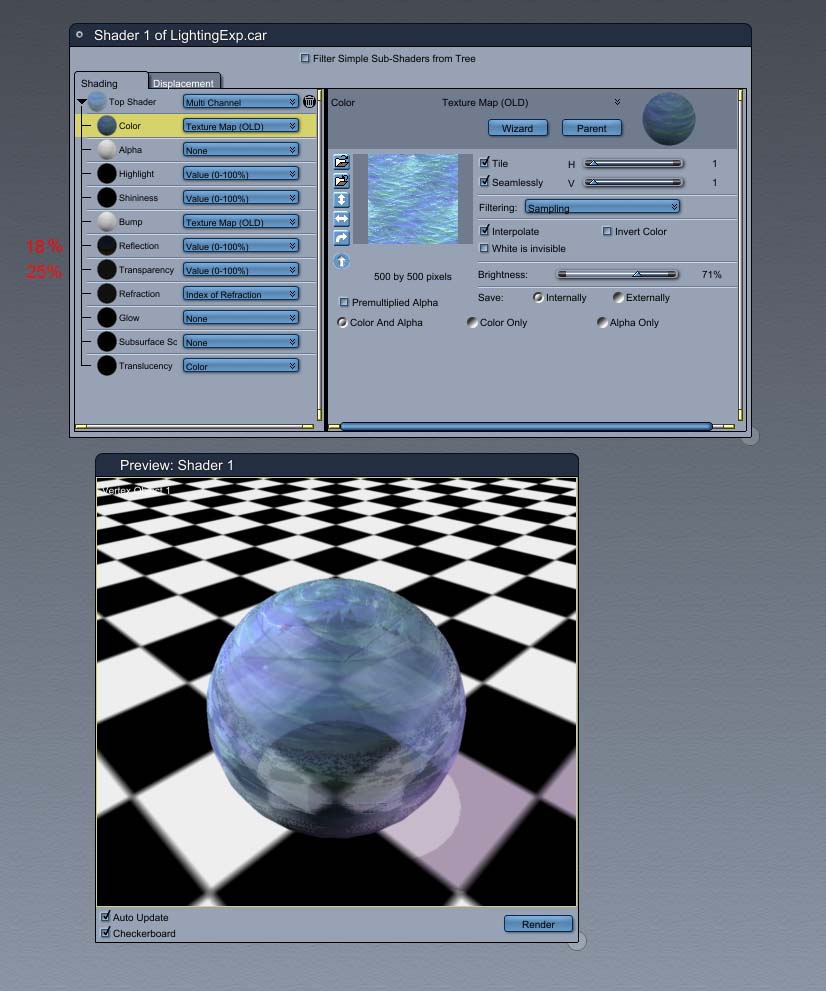Click the round up-arrow icon below the texture tools

(x=341, y=260)
